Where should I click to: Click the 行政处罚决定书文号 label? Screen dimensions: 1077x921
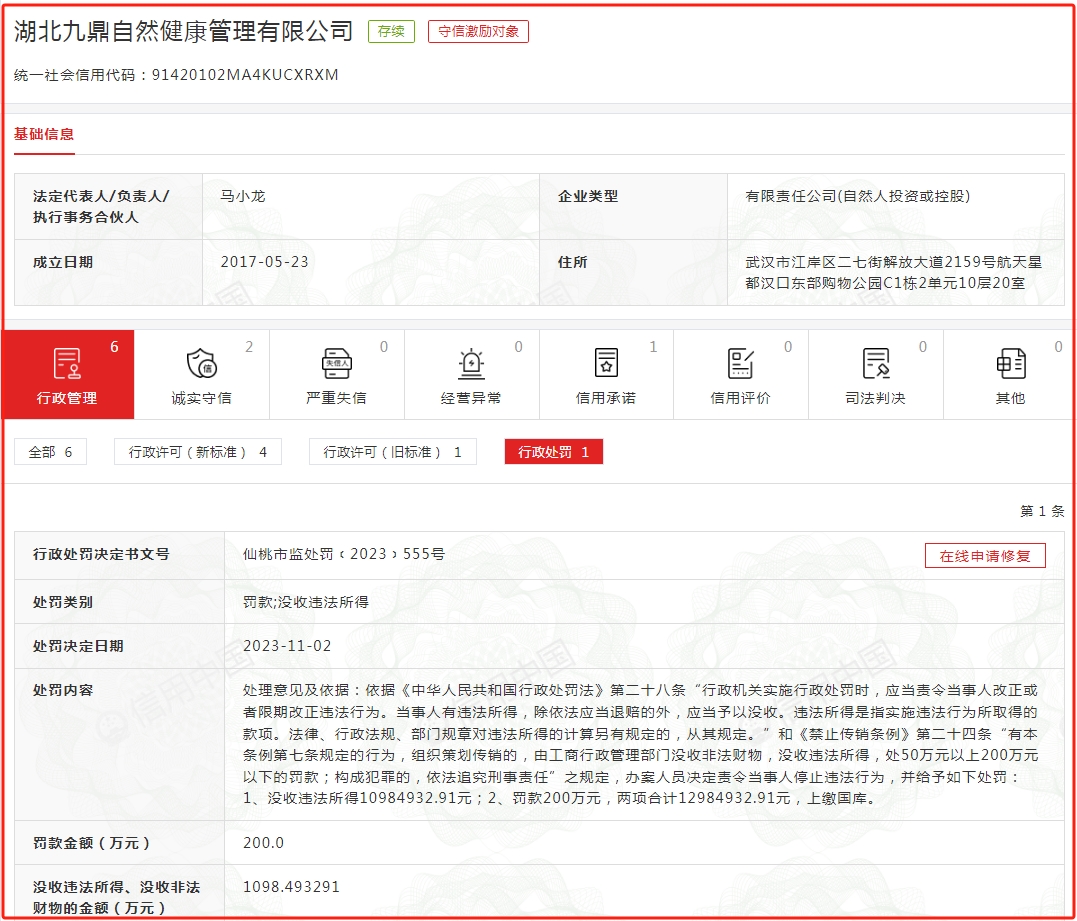click(101, 554)
